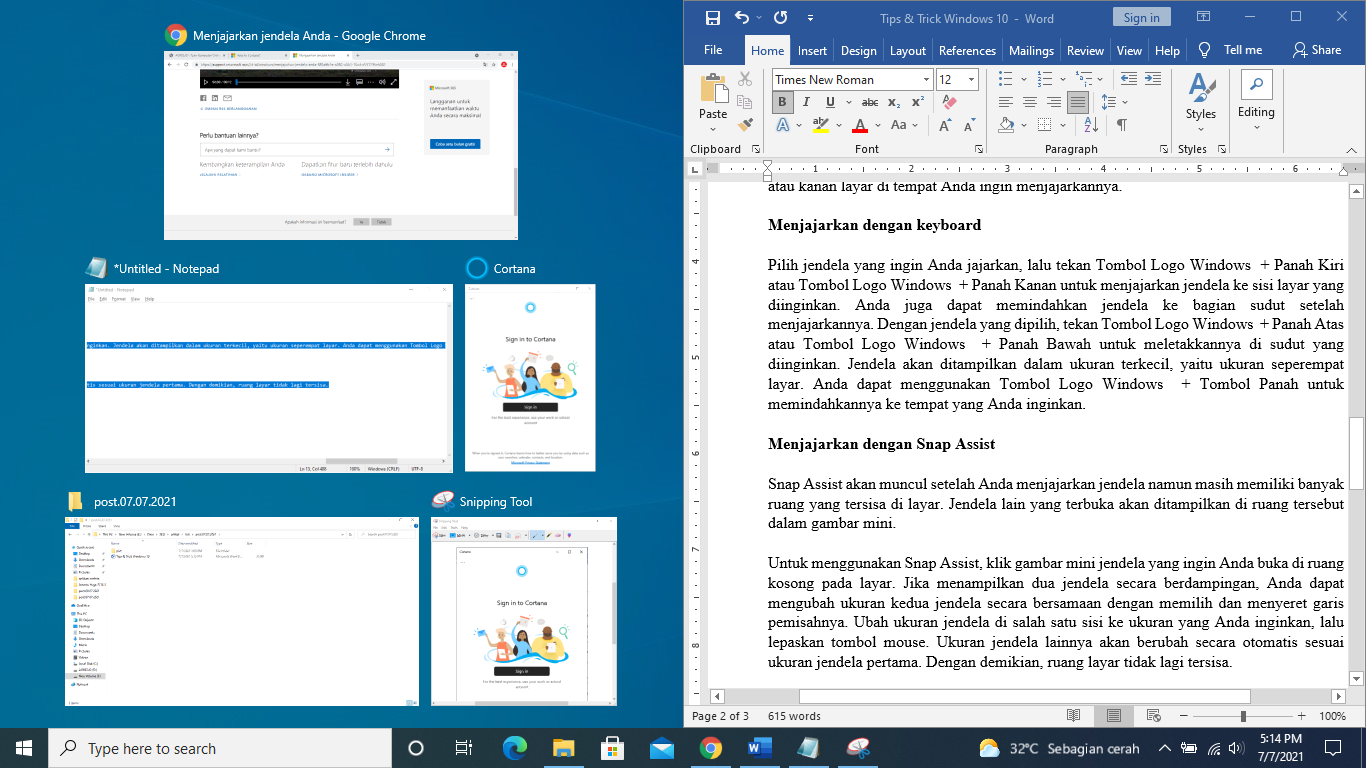Align text right
Viewport: 1366px width, 768px height.
point(1054,102)
